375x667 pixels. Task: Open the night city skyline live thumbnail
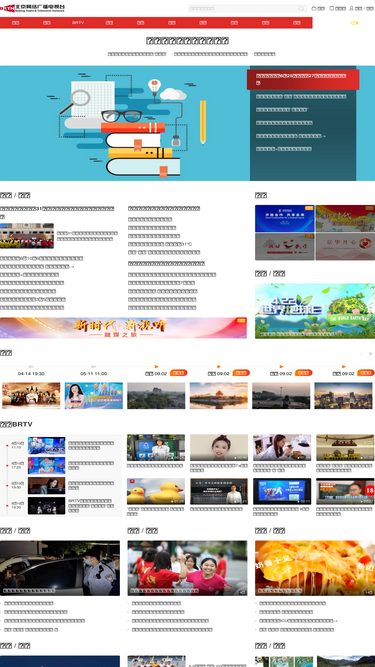point(343,396)
